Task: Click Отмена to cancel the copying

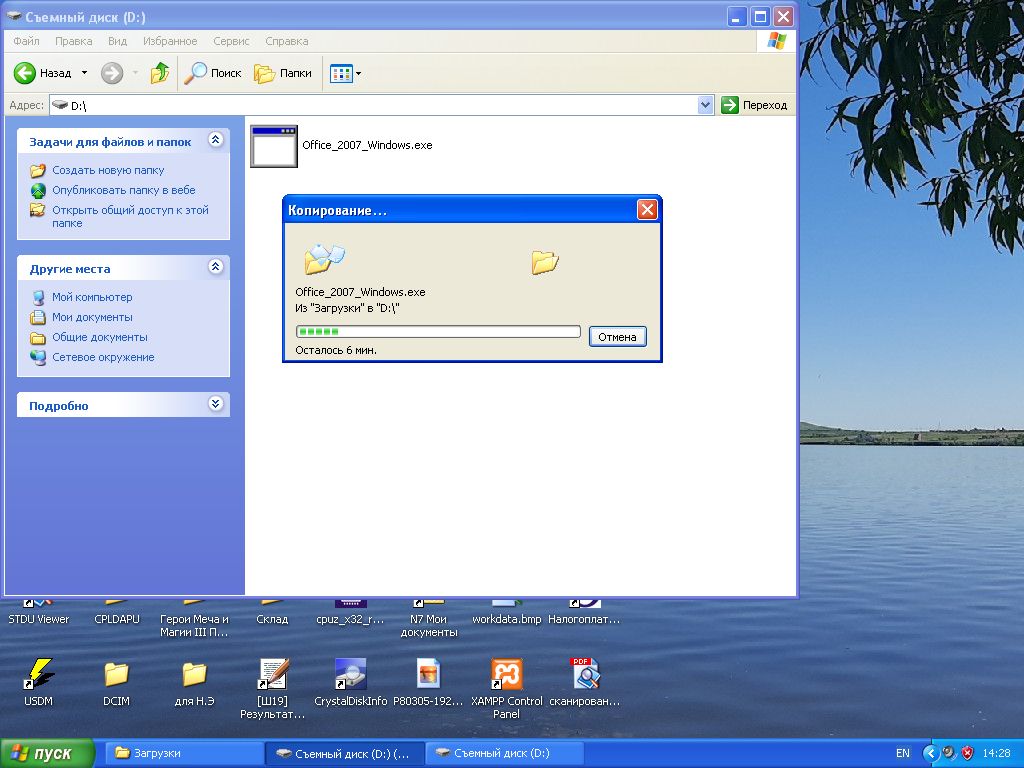Action: pos(617,337)
